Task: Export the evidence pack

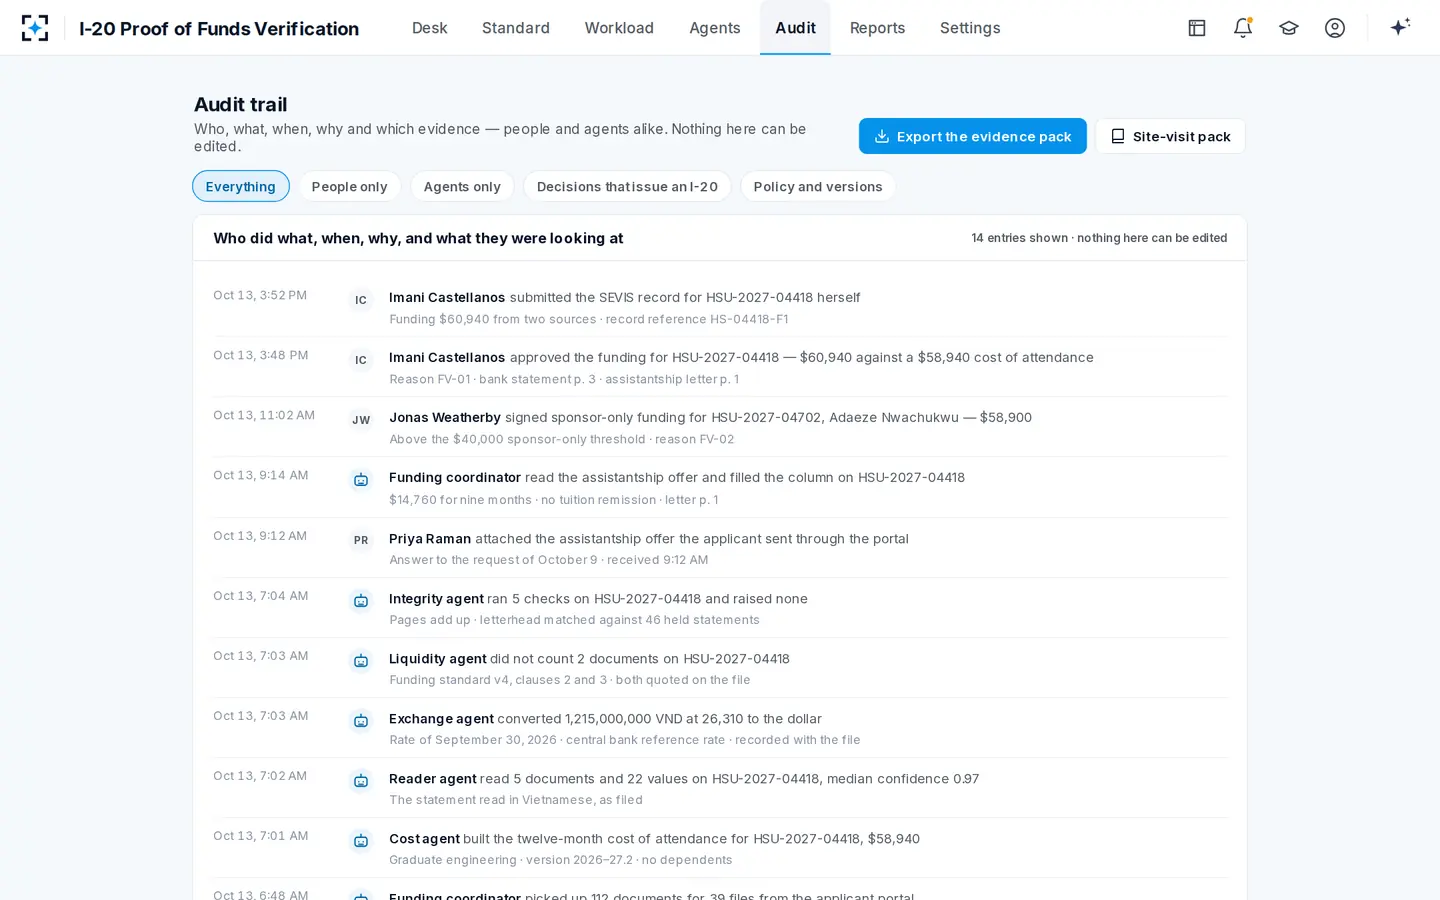Action: tap(973, 136)
